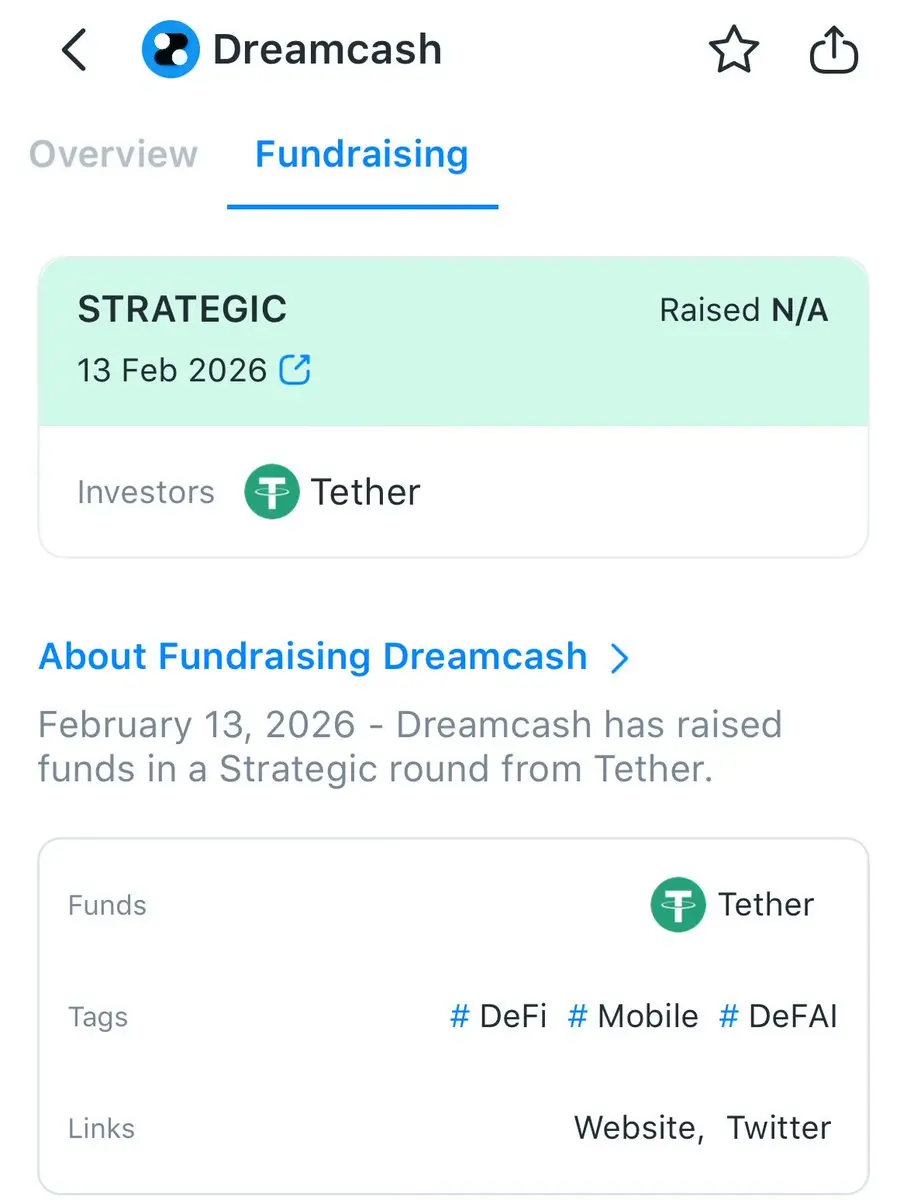Switch to the Overview tab
Viewport: 907px width, 1200px height.
click(114, 155)
